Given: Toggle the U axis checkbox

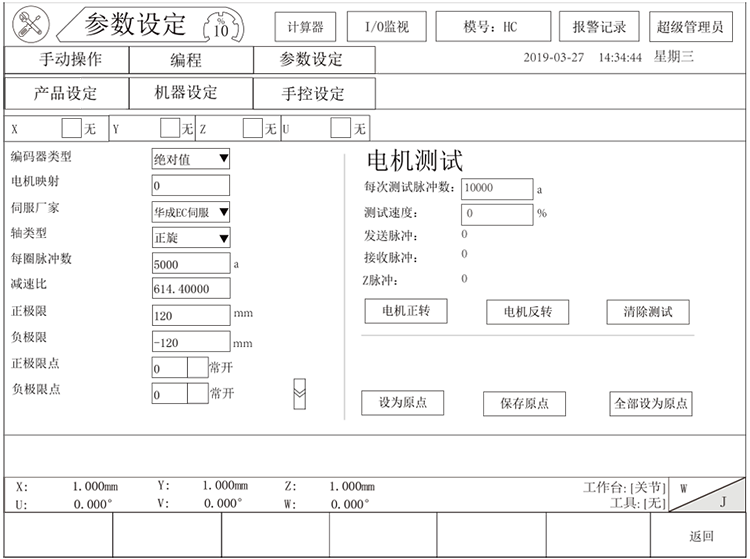Looking at the screenshot, I should [341, 128].
